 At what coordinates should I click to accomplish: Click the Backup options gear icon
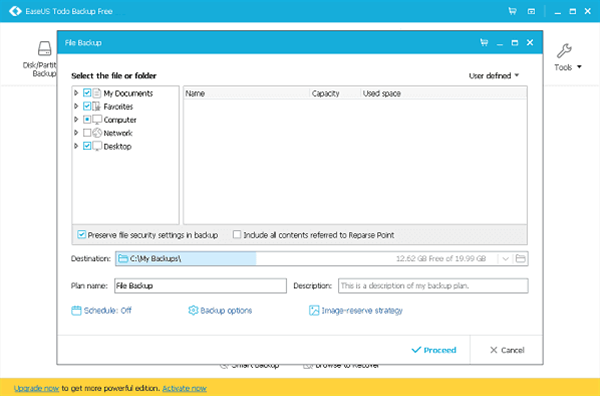(x=193, y=310)
